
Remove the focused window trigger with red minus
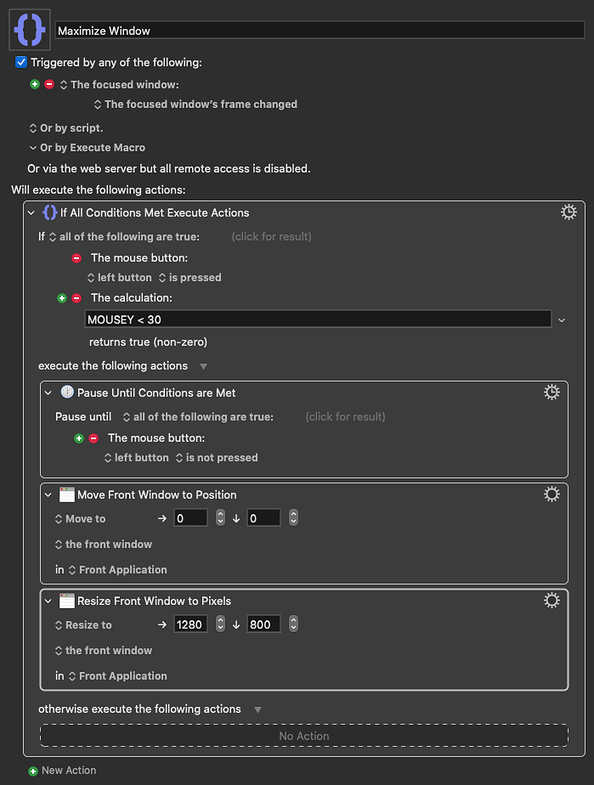coord(49,84)
